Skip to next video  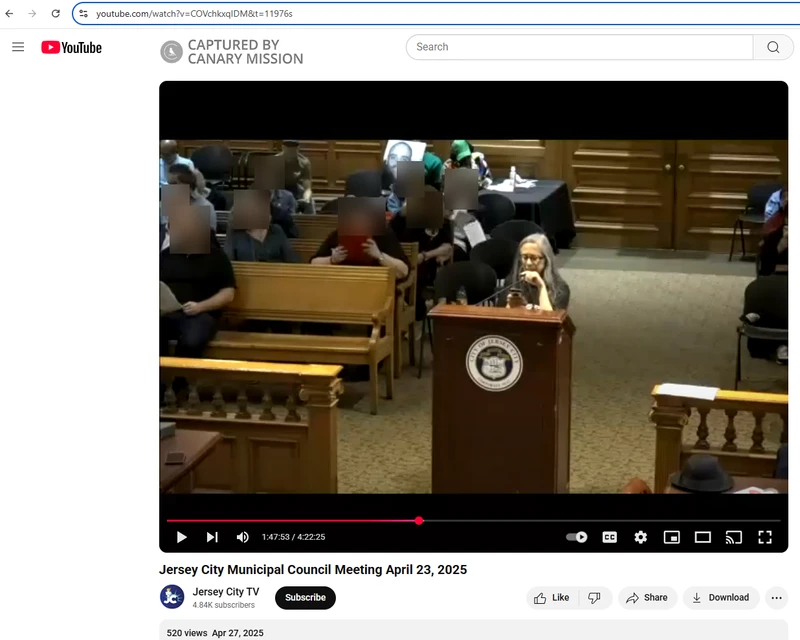pos(212,537)
